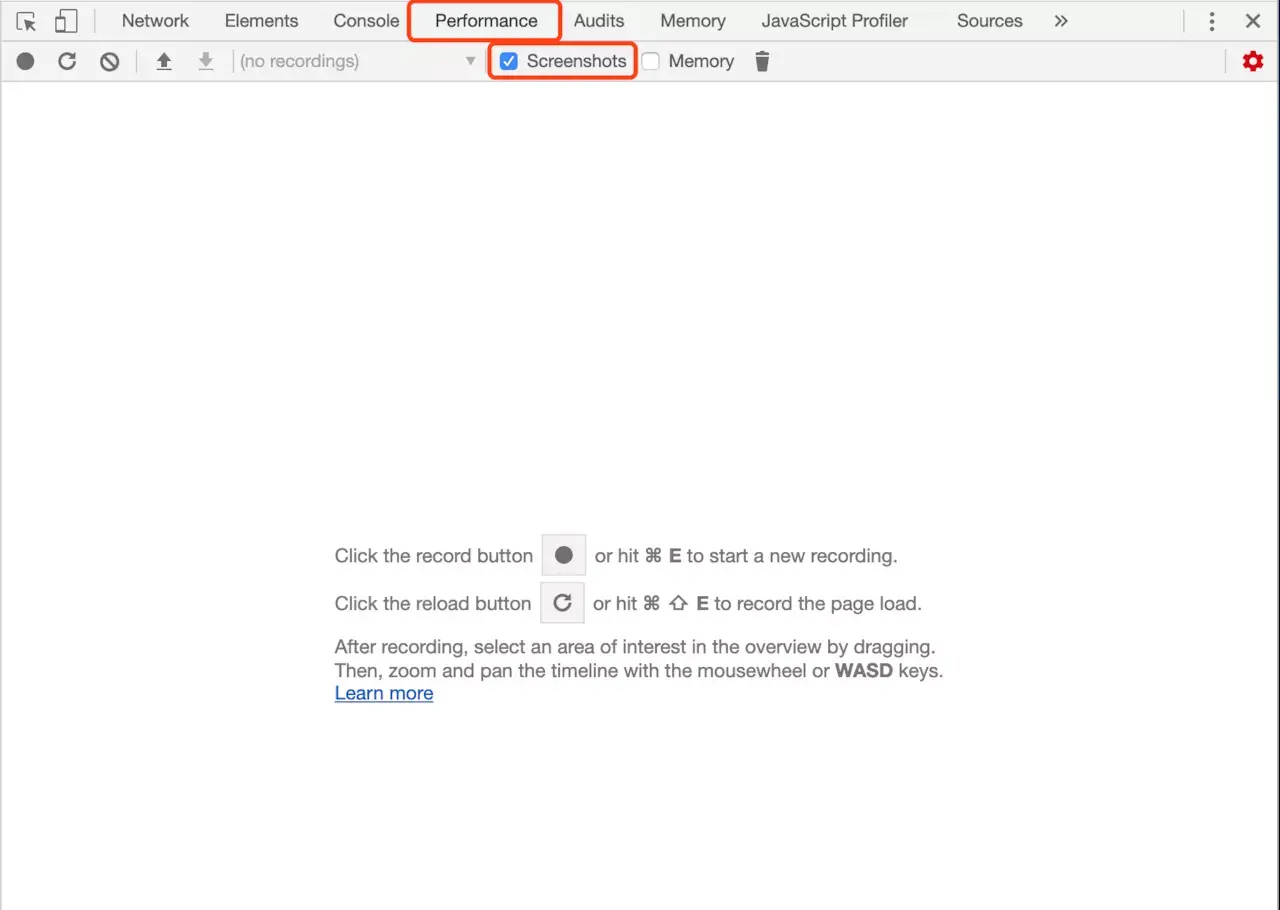Switch to the Elements tab
Viewport: 1280px width, 910px height.
pos(261,21)
